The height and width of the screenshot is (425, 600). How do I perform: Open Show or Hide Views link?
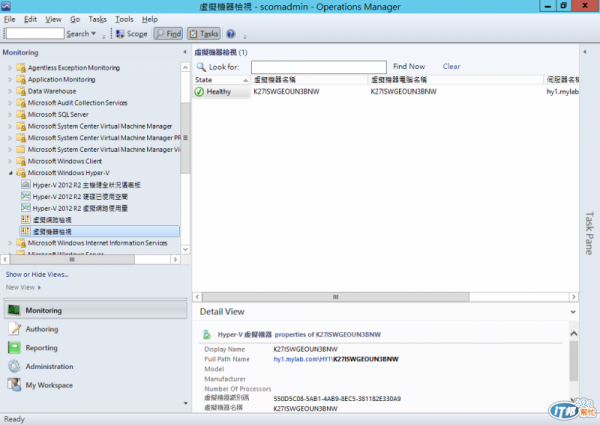pos(37,274)
